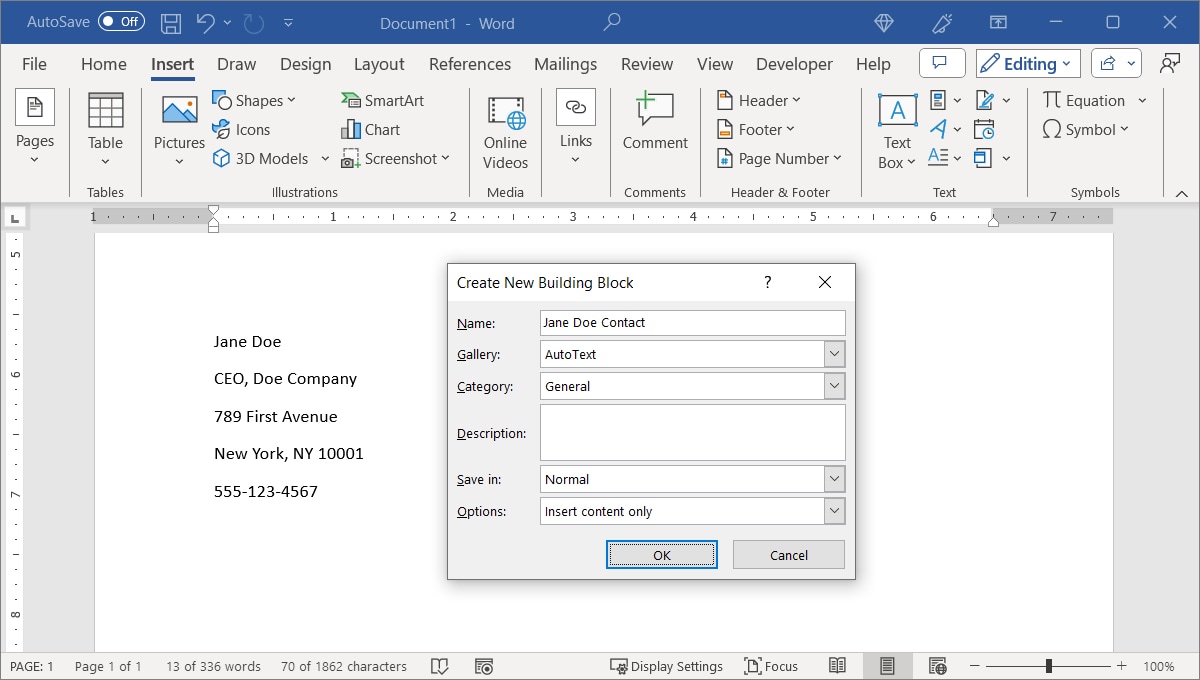This screenshot has height=680, width=1200.
Task: Switch to the Design ribbon tab
Action: [305, 64]
